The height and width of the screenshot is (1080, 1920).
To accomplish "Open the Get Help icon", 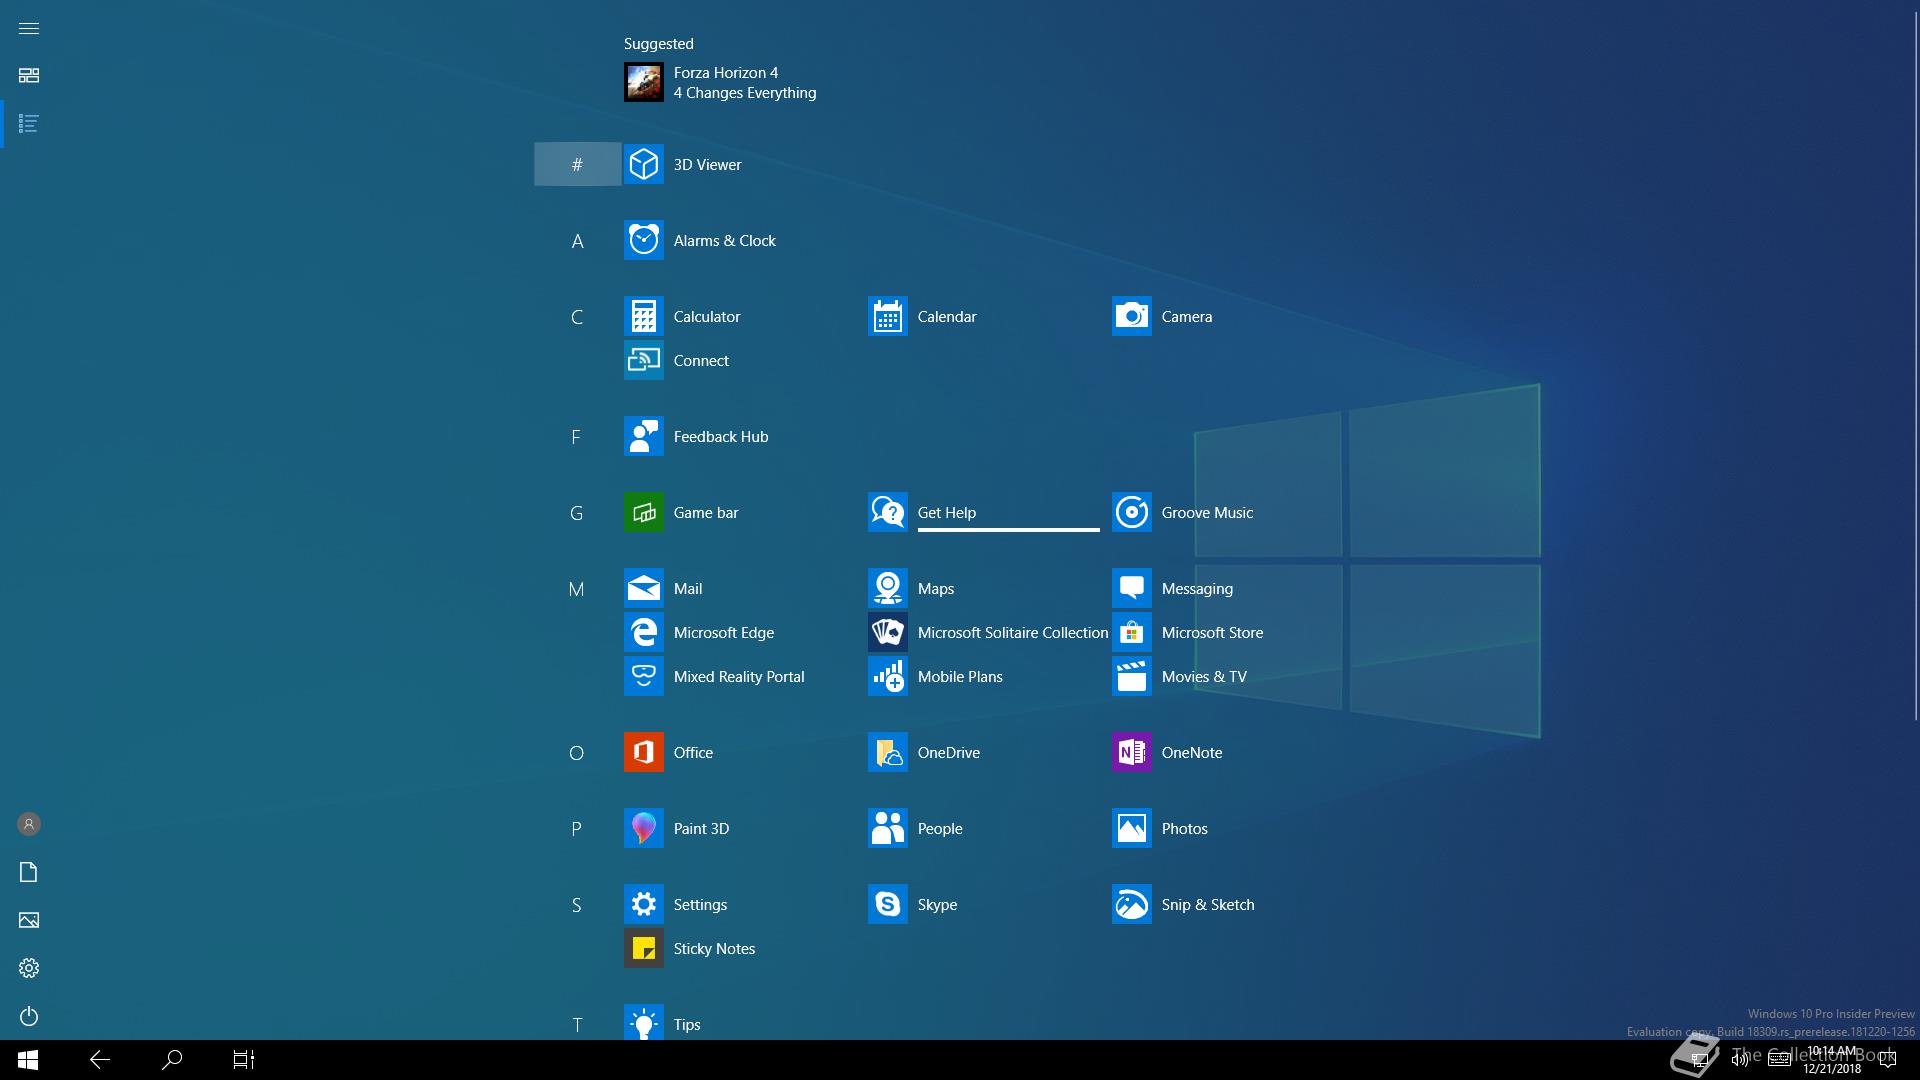I will coord(887,512).
